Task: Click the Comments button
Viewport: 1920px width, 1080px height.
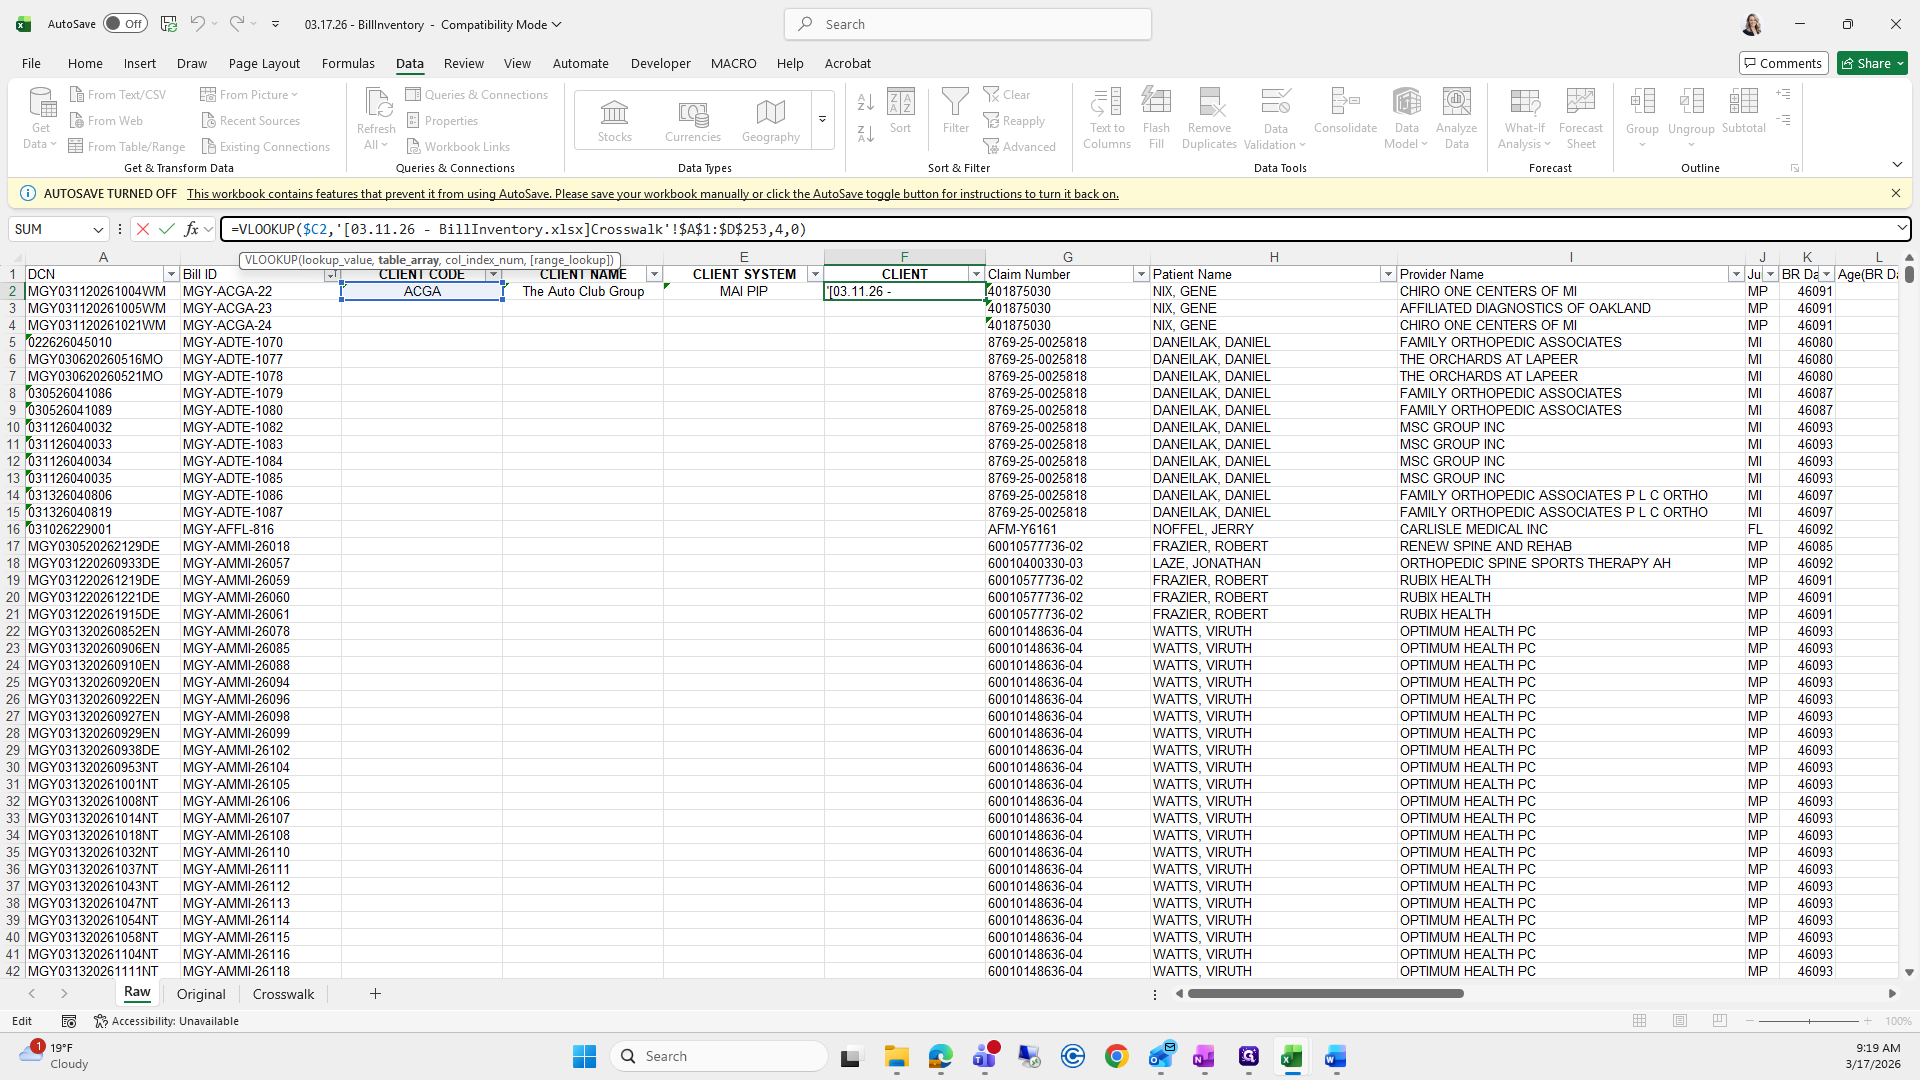Action: (x=1783, y=63)
